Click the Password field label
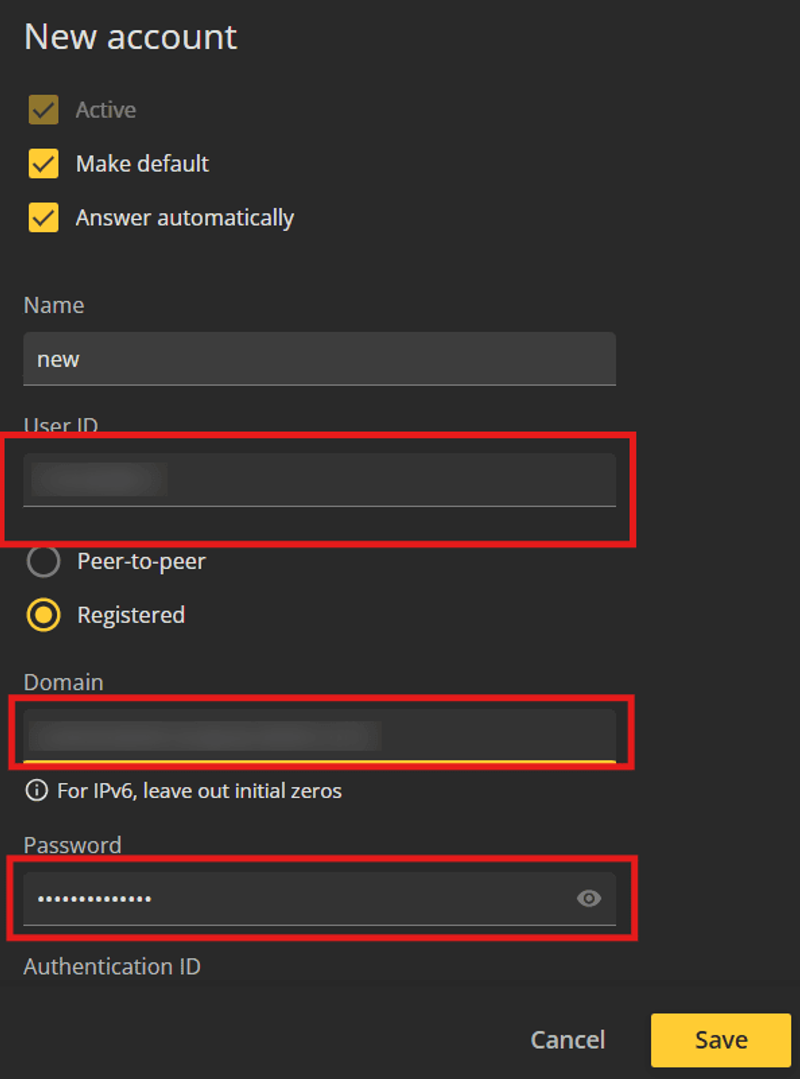Screen dimensions: 800x1079 (72, 844)
